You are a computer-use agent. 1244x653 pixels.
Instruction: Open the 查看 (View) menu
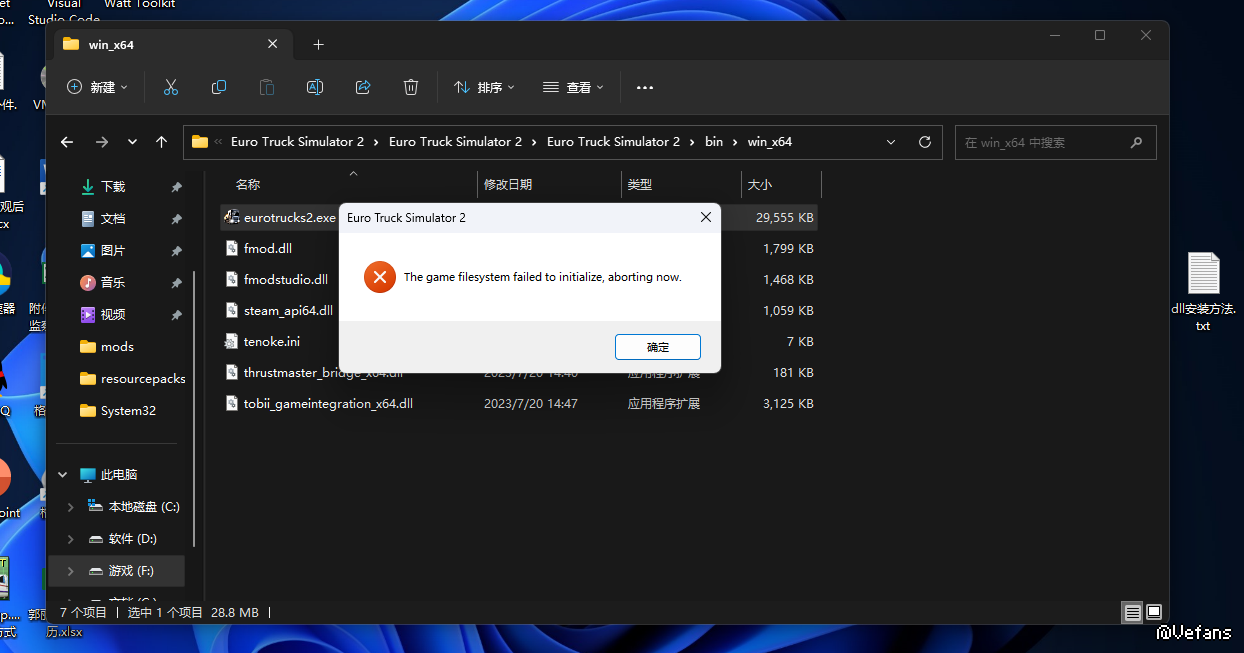point(573,88)
